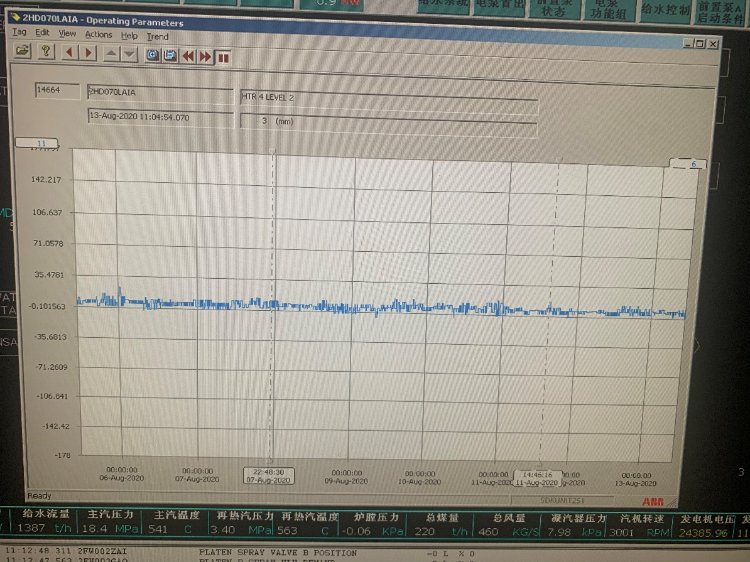This screenshot has width=750, height=562.
Task: Select the 22:48:30 07-Aug-2020 cursor time marker
Action: (x=267, y=475)
